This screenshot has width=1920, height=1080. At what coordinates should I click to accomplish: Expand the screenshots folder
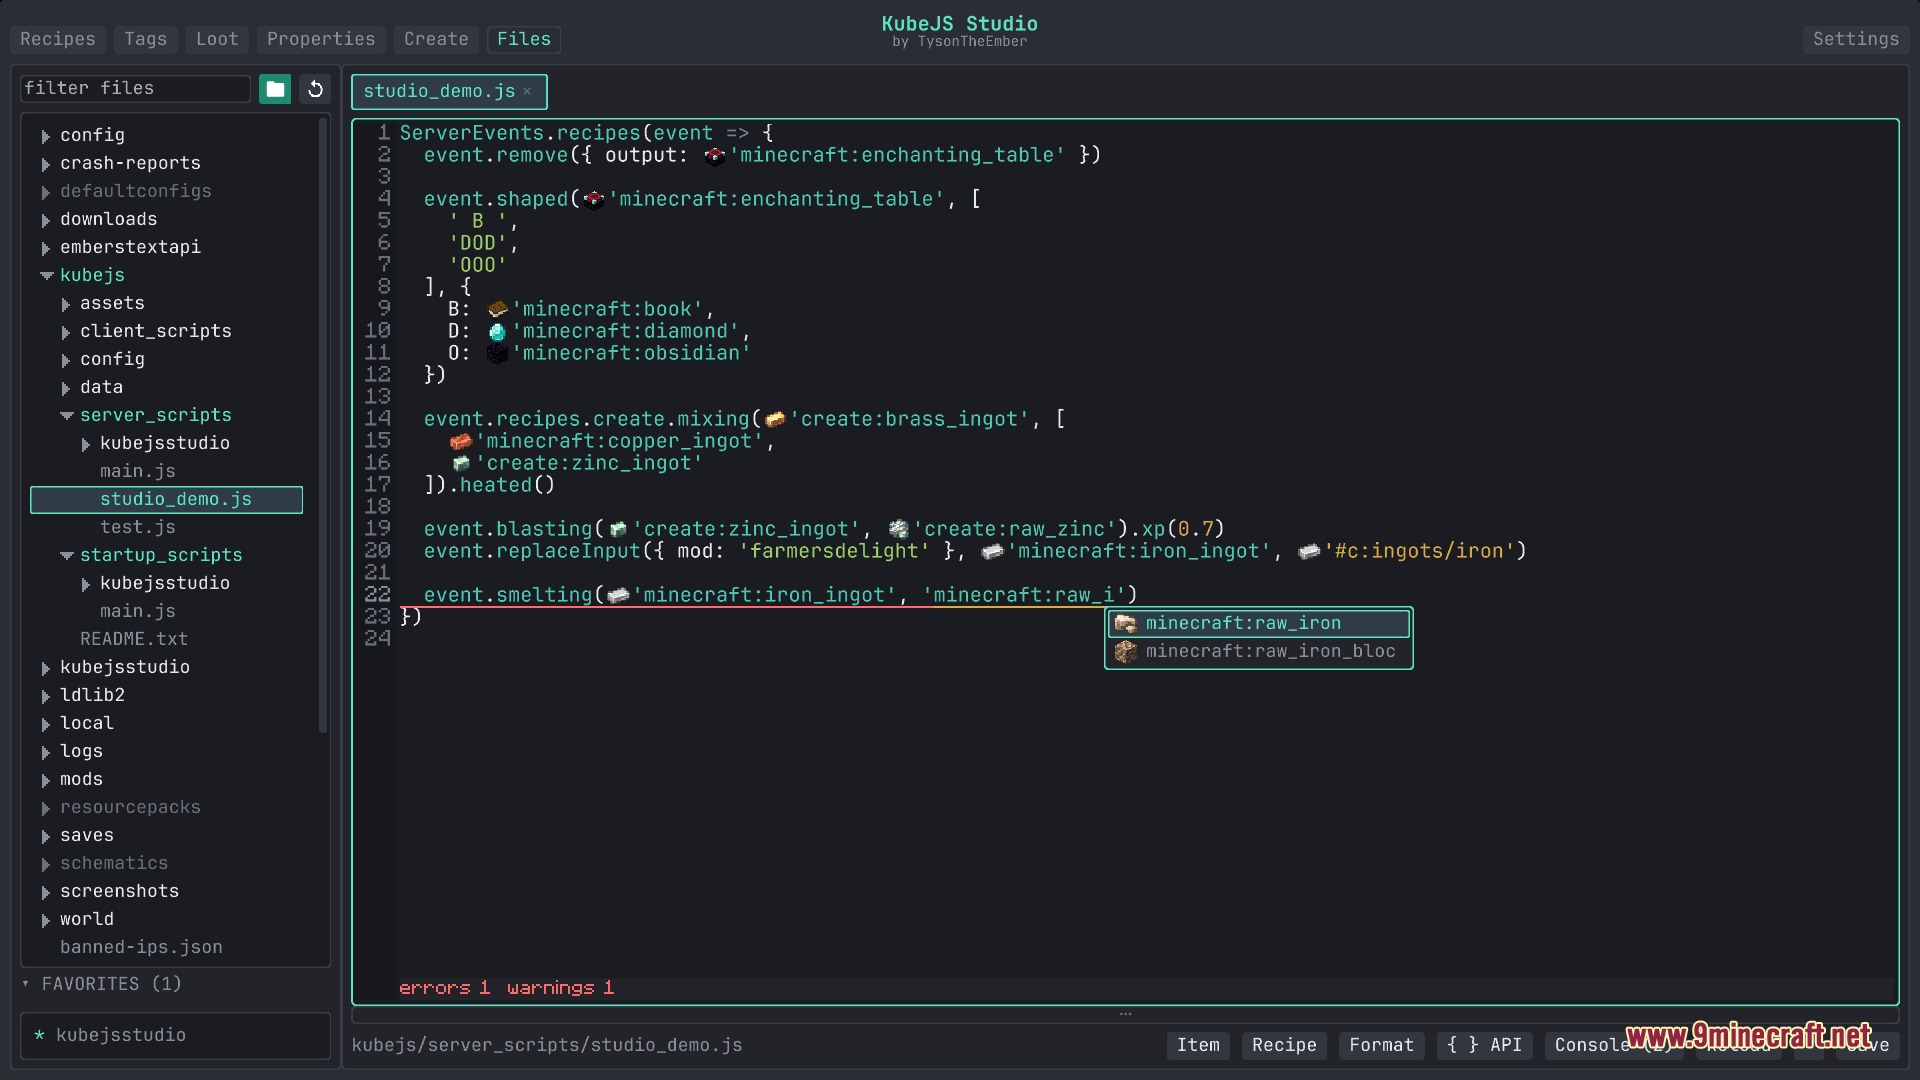click(46, 892)
